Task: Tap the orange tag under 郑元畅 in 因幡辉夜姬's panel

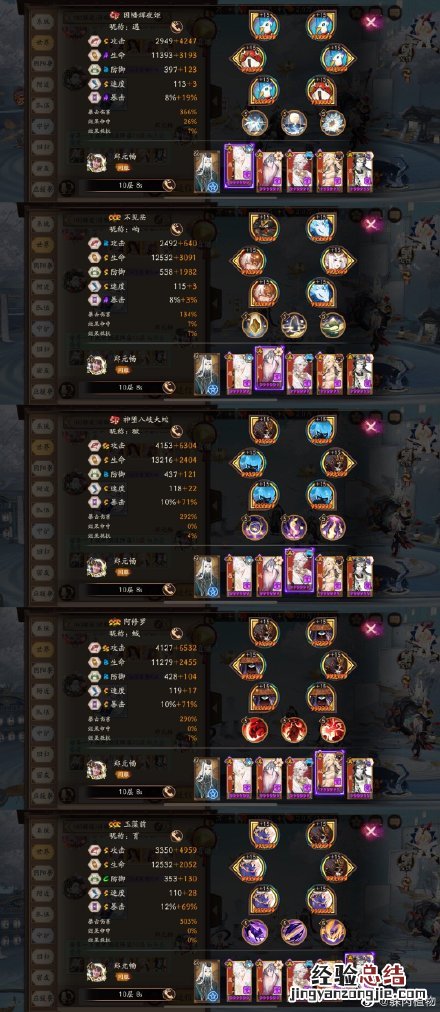Action: coord(123,167)
